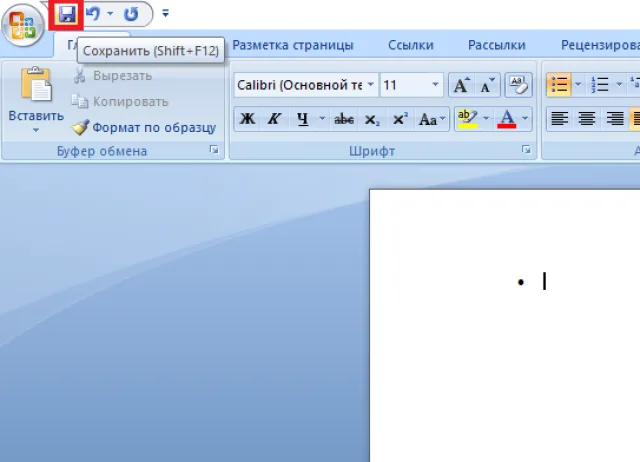
Task: Click Формат по образцу button
Action: [x=143, y=128]
